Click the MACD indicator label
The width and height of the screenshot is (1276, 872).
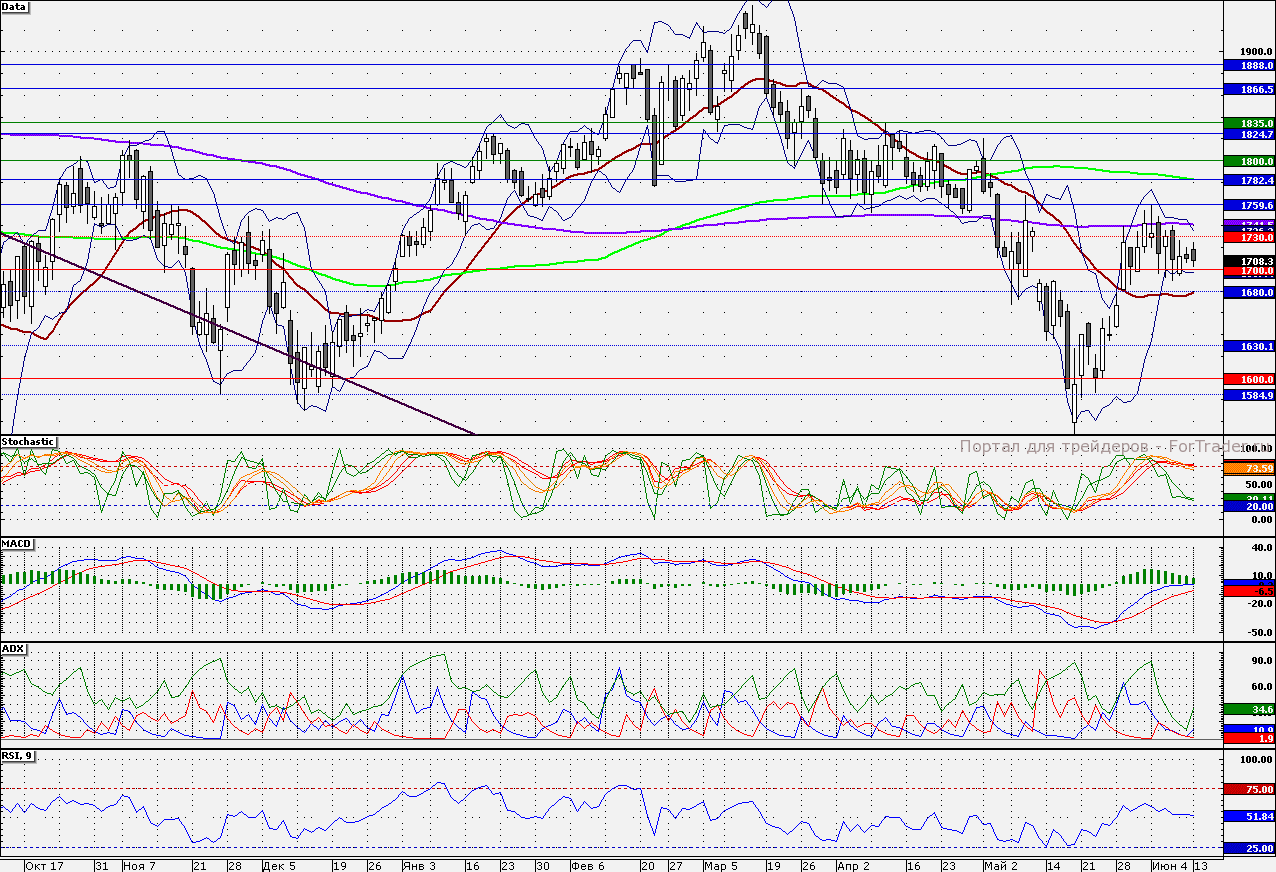(x=18, y=543)
